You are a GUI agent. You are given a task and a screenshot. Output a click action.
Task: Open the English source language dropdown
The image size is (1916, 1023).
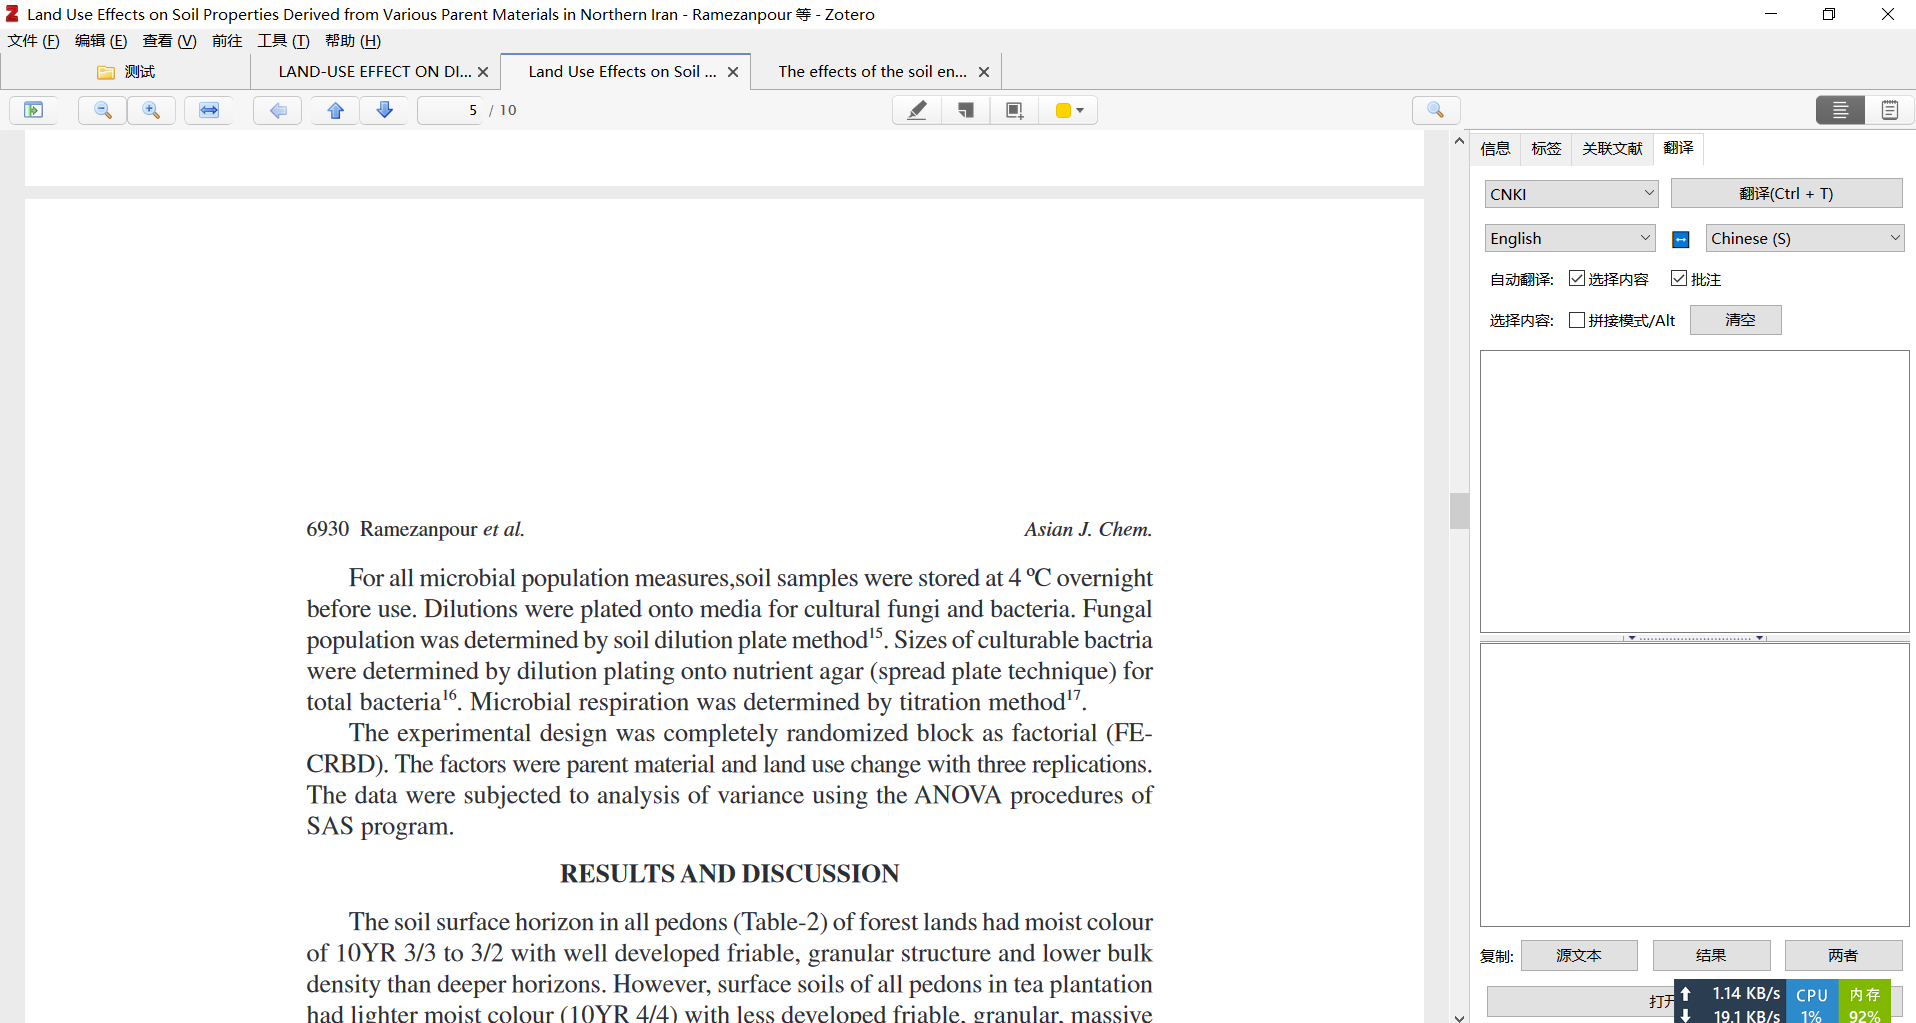(1570, 238)
